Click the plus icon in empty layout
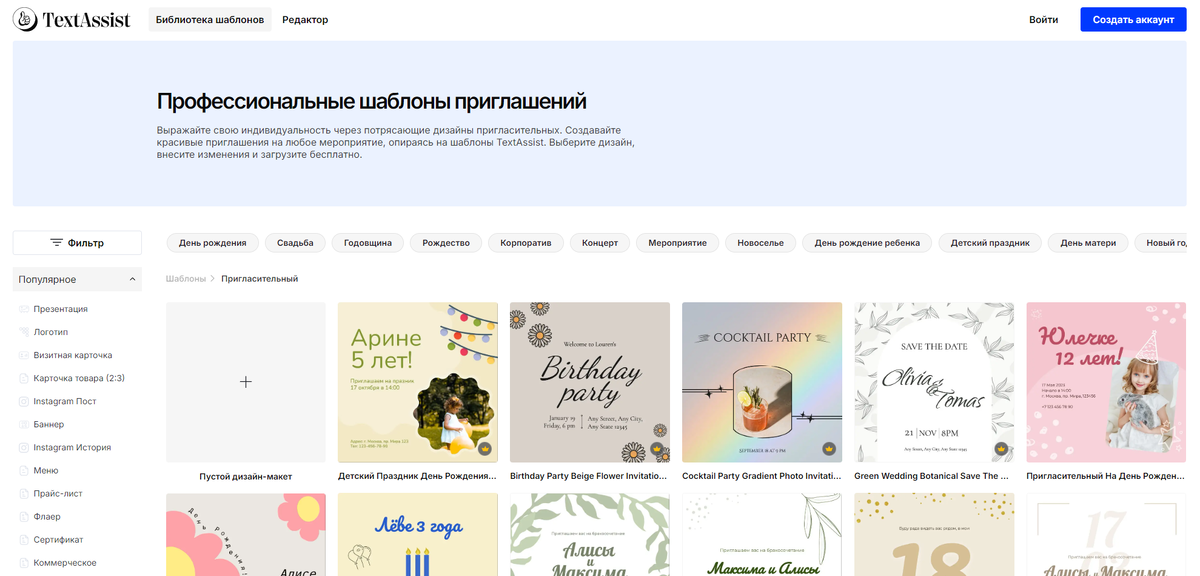This screenshot has width=1200, height=576. 246,382
